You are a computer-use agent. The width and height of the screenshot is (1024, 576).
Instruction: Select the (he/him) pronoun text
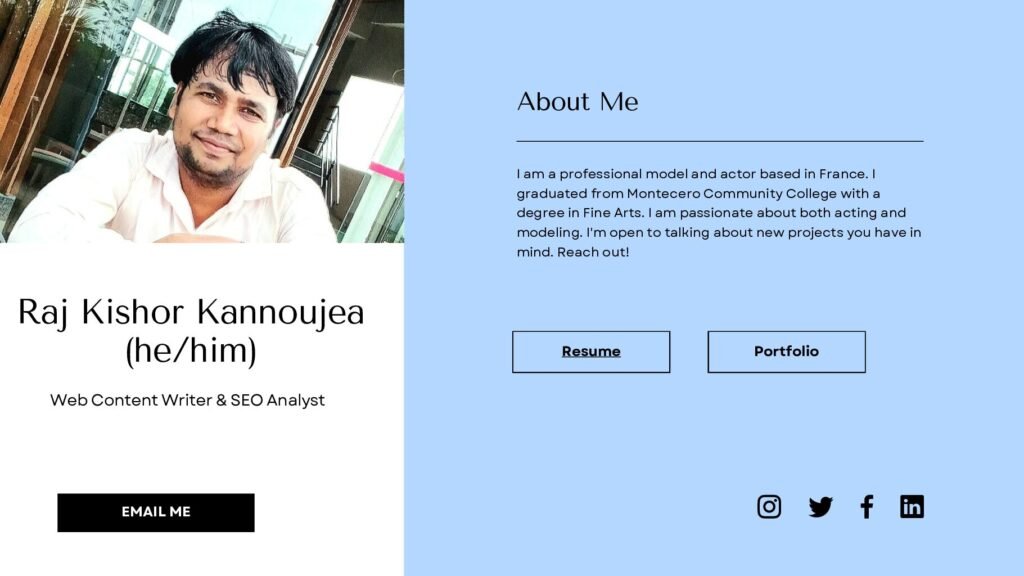tap(191, 351)
